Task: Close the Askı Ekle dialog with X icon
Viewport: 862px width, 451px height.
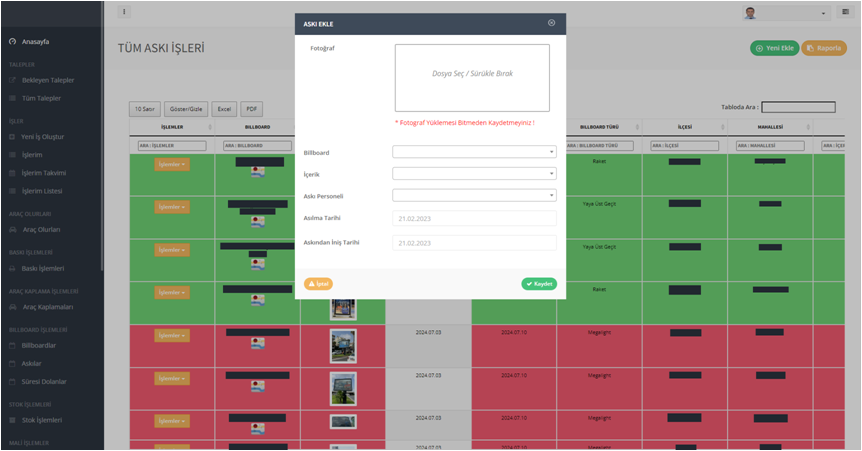Action: coord(551,22)
